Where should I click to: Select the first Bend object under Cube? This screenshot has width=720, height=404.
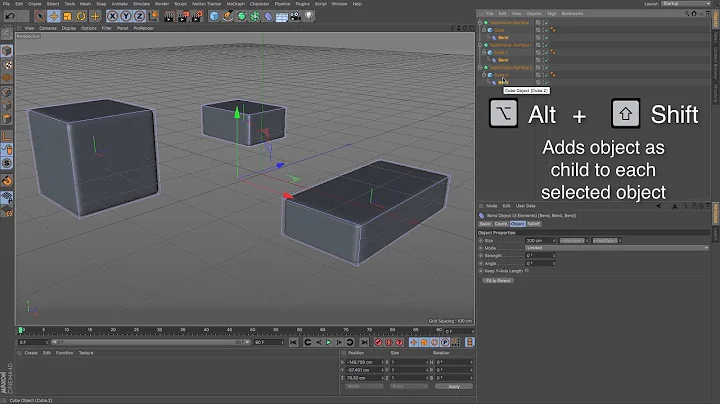coord(503,38)
